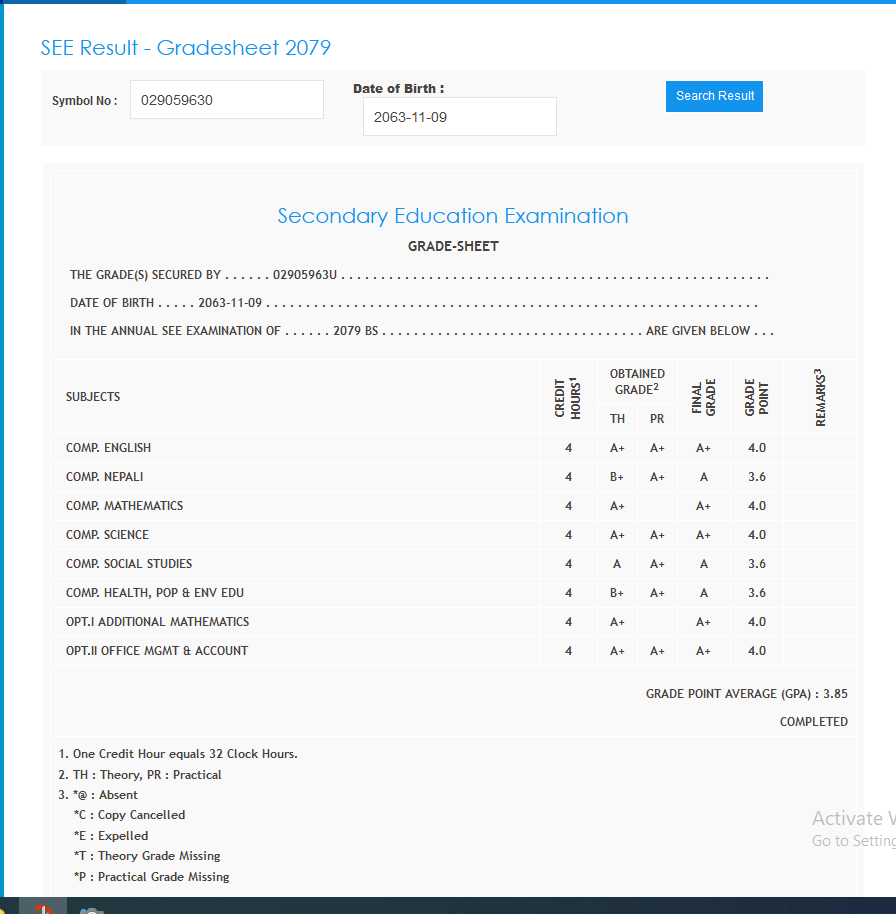896x914 pixels.
Task: Click the COMP. SOCIAL STUDIES subject name
Action: (x=129, y=564)
